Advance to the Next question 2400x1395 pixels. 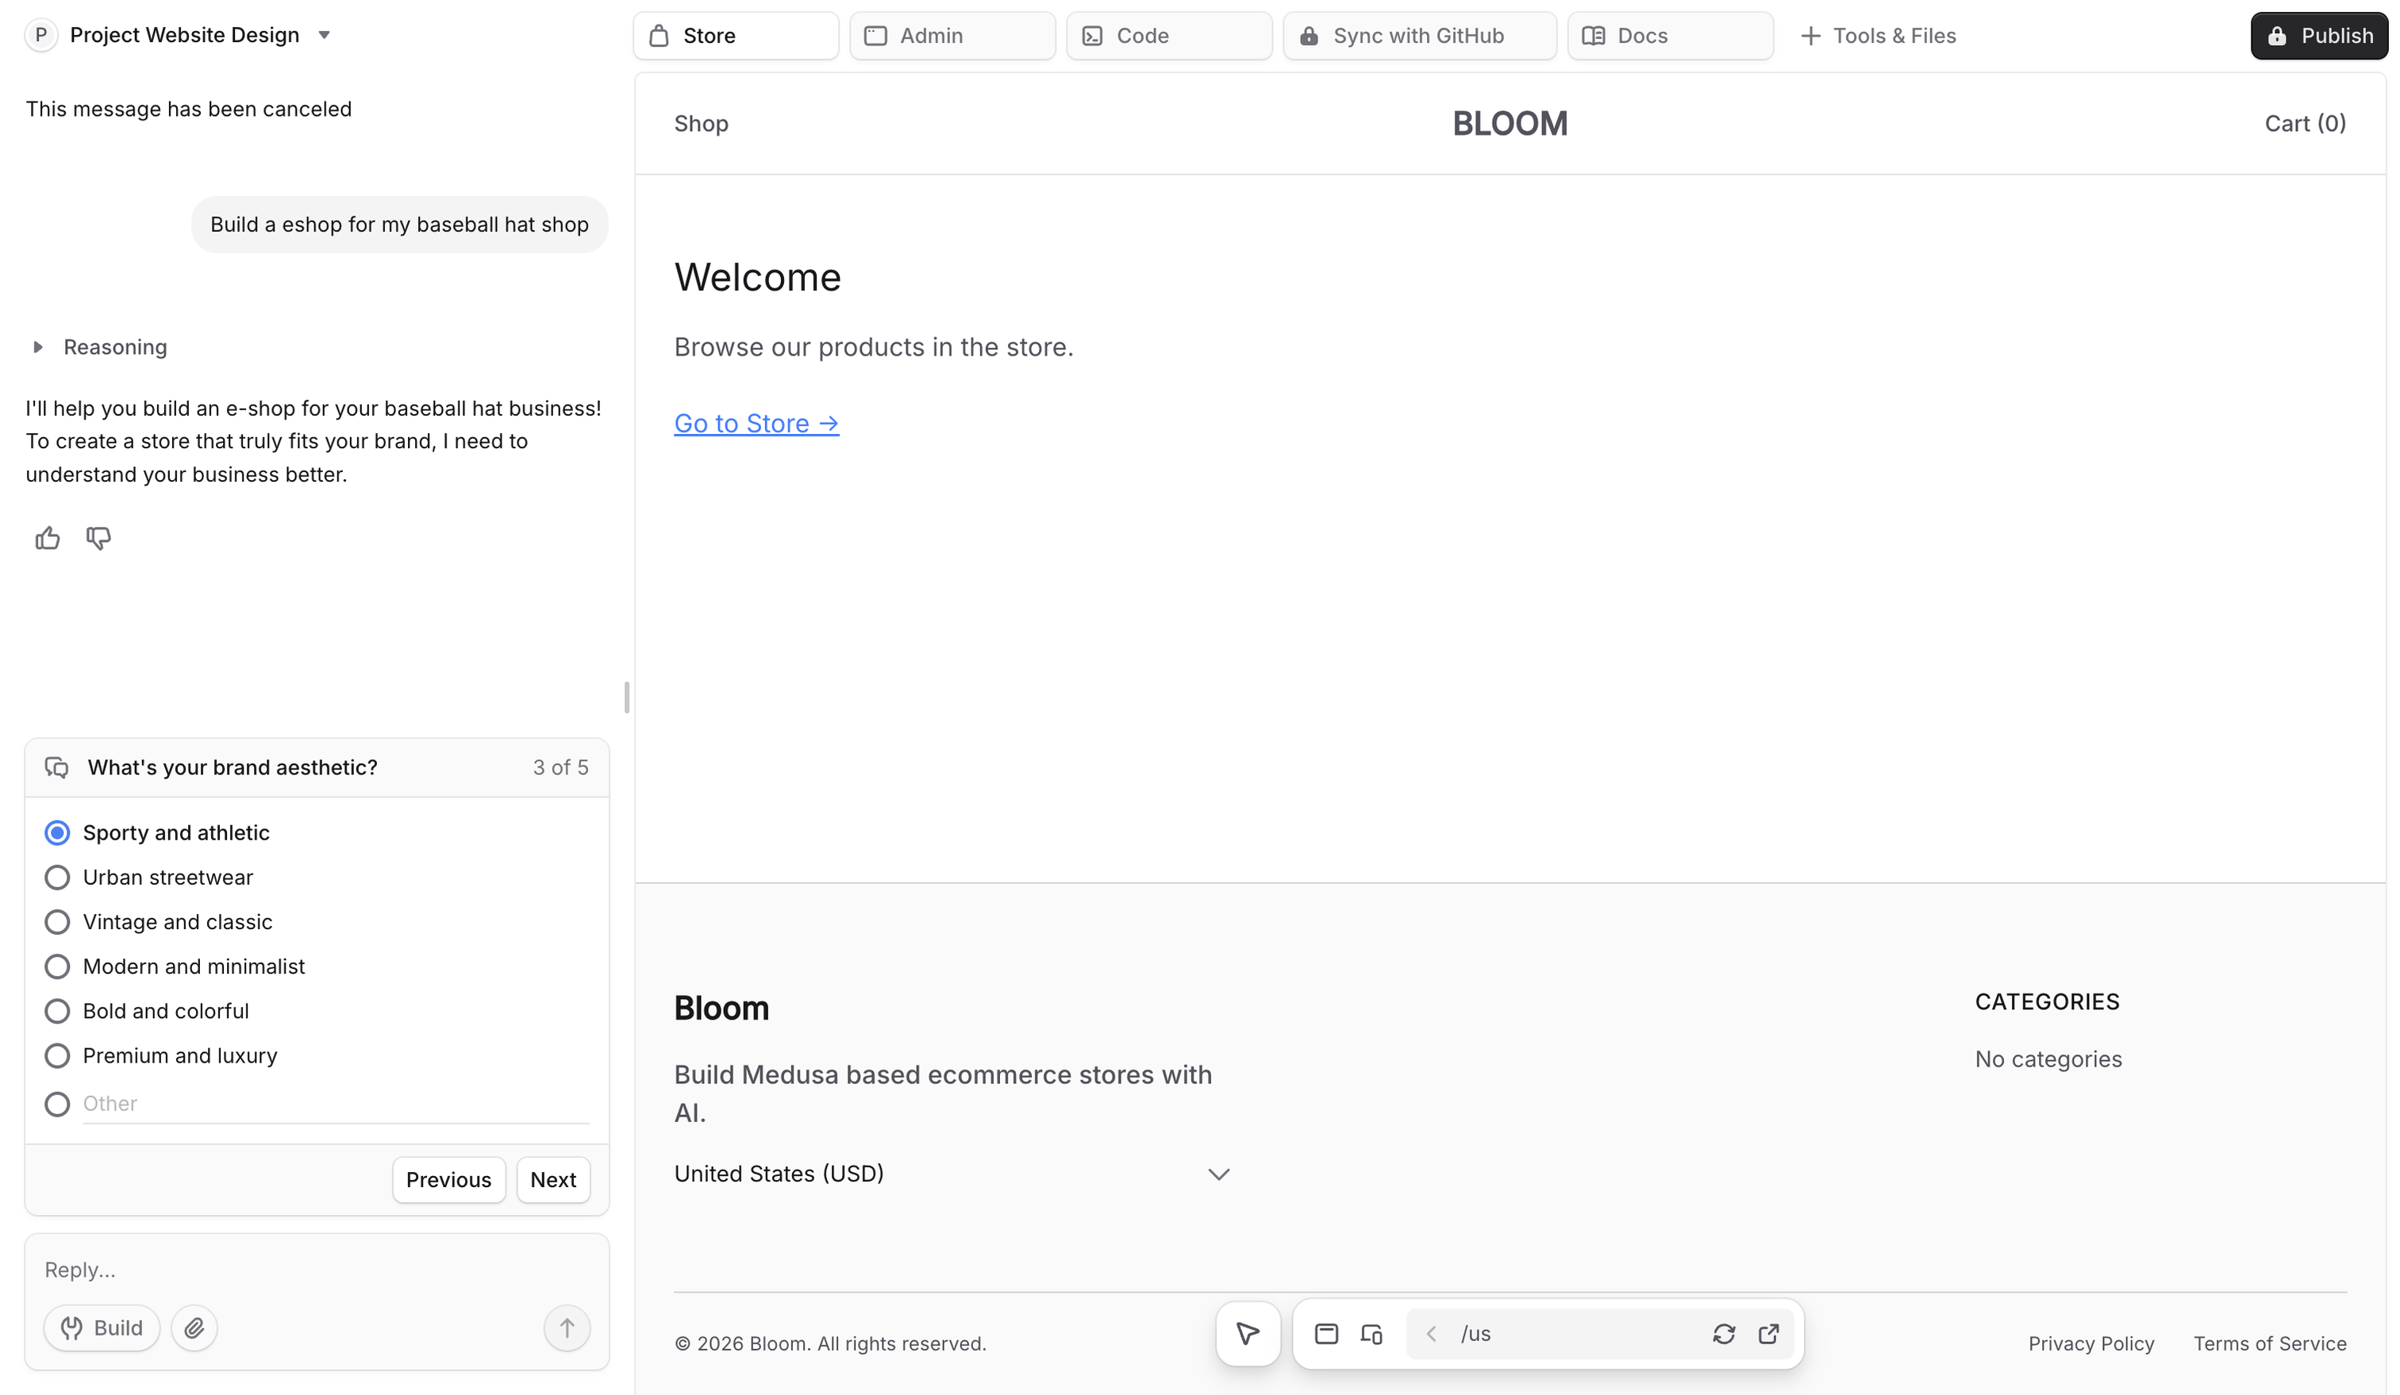[553, 1179]
